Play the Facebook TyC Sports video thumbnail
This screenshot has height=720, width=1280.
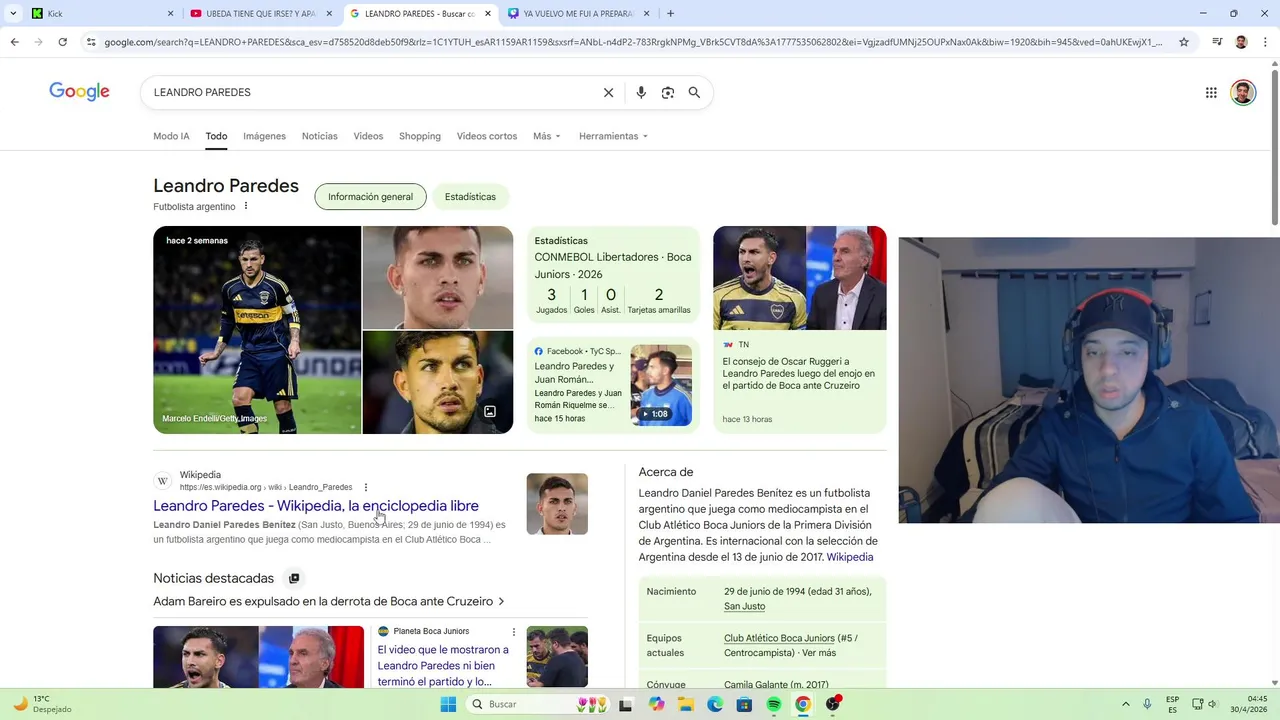tap(661, 385)
